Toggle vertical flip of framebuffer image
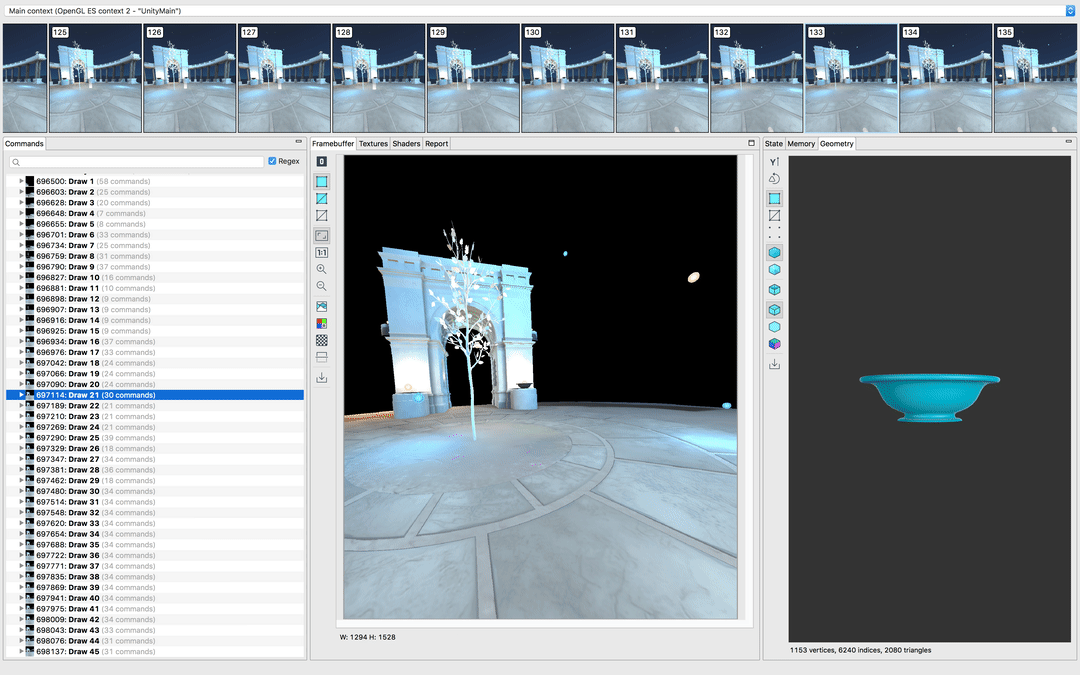This screenshot has height=675, width=1080. click(322, 357)
